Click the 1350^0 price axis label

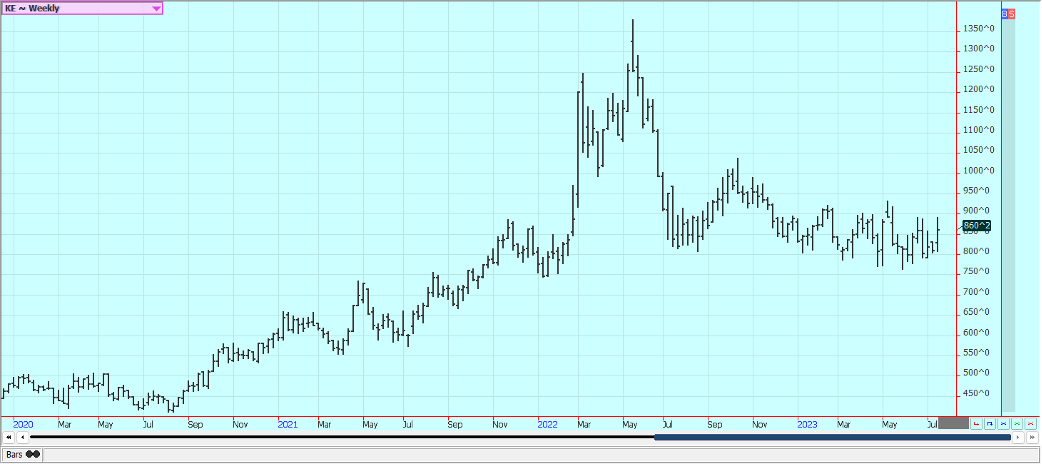(981, 29)
